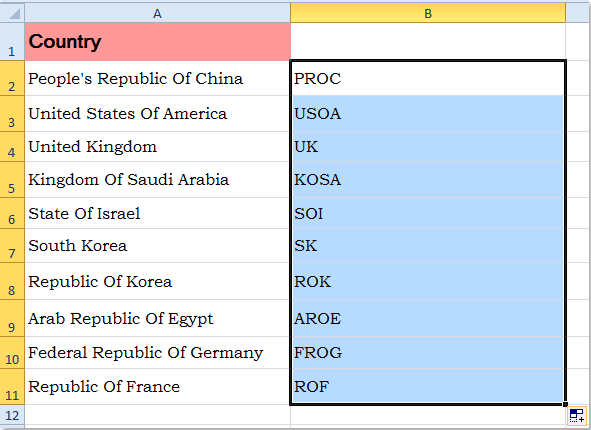This screenshot has height=430, width=591.
Task: Select row 1 header
Action: (x=12, y=41)
